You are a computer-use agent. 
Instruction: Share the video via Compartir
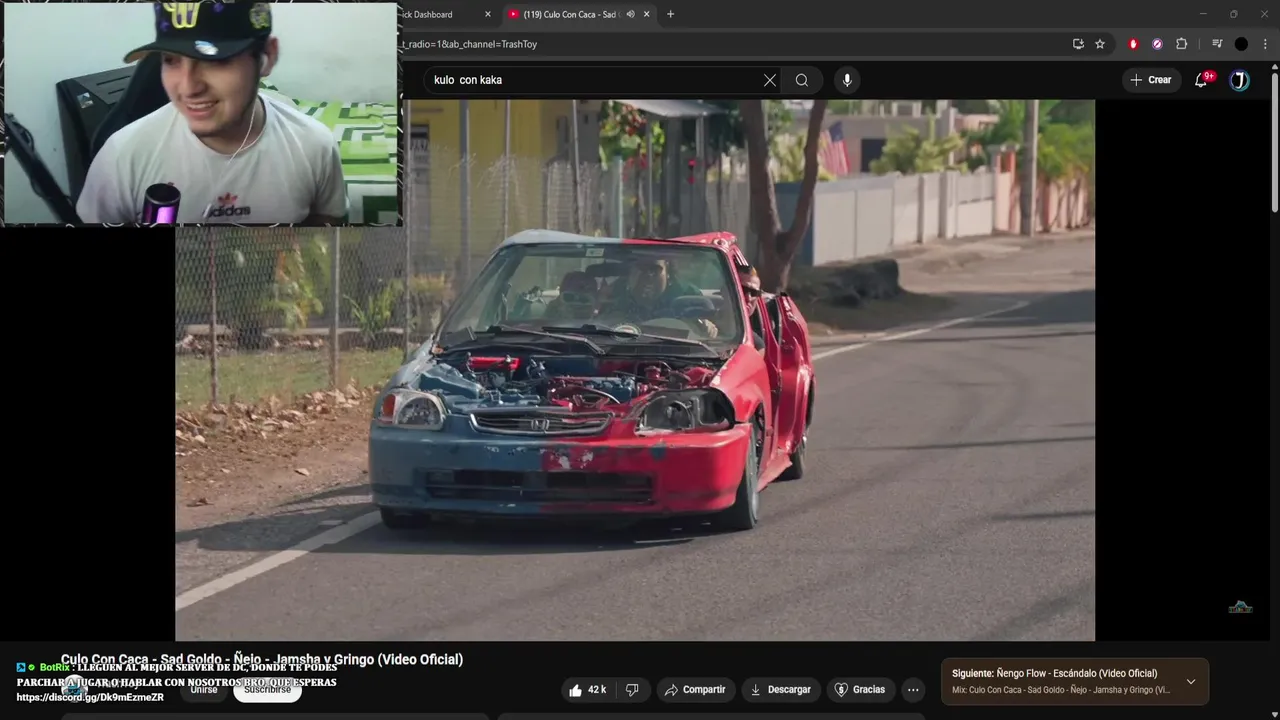coord(695,690)
